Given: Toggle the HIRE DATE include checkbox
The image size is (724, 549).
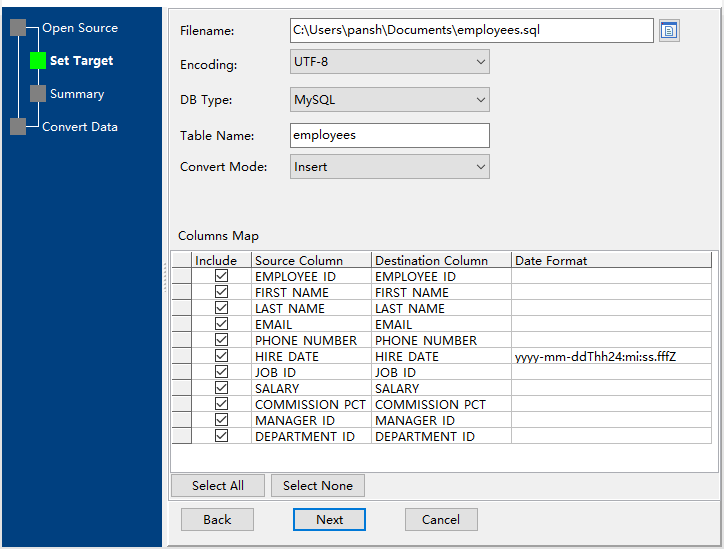Looking at the screenshot, I should click(x=221, y=356).
